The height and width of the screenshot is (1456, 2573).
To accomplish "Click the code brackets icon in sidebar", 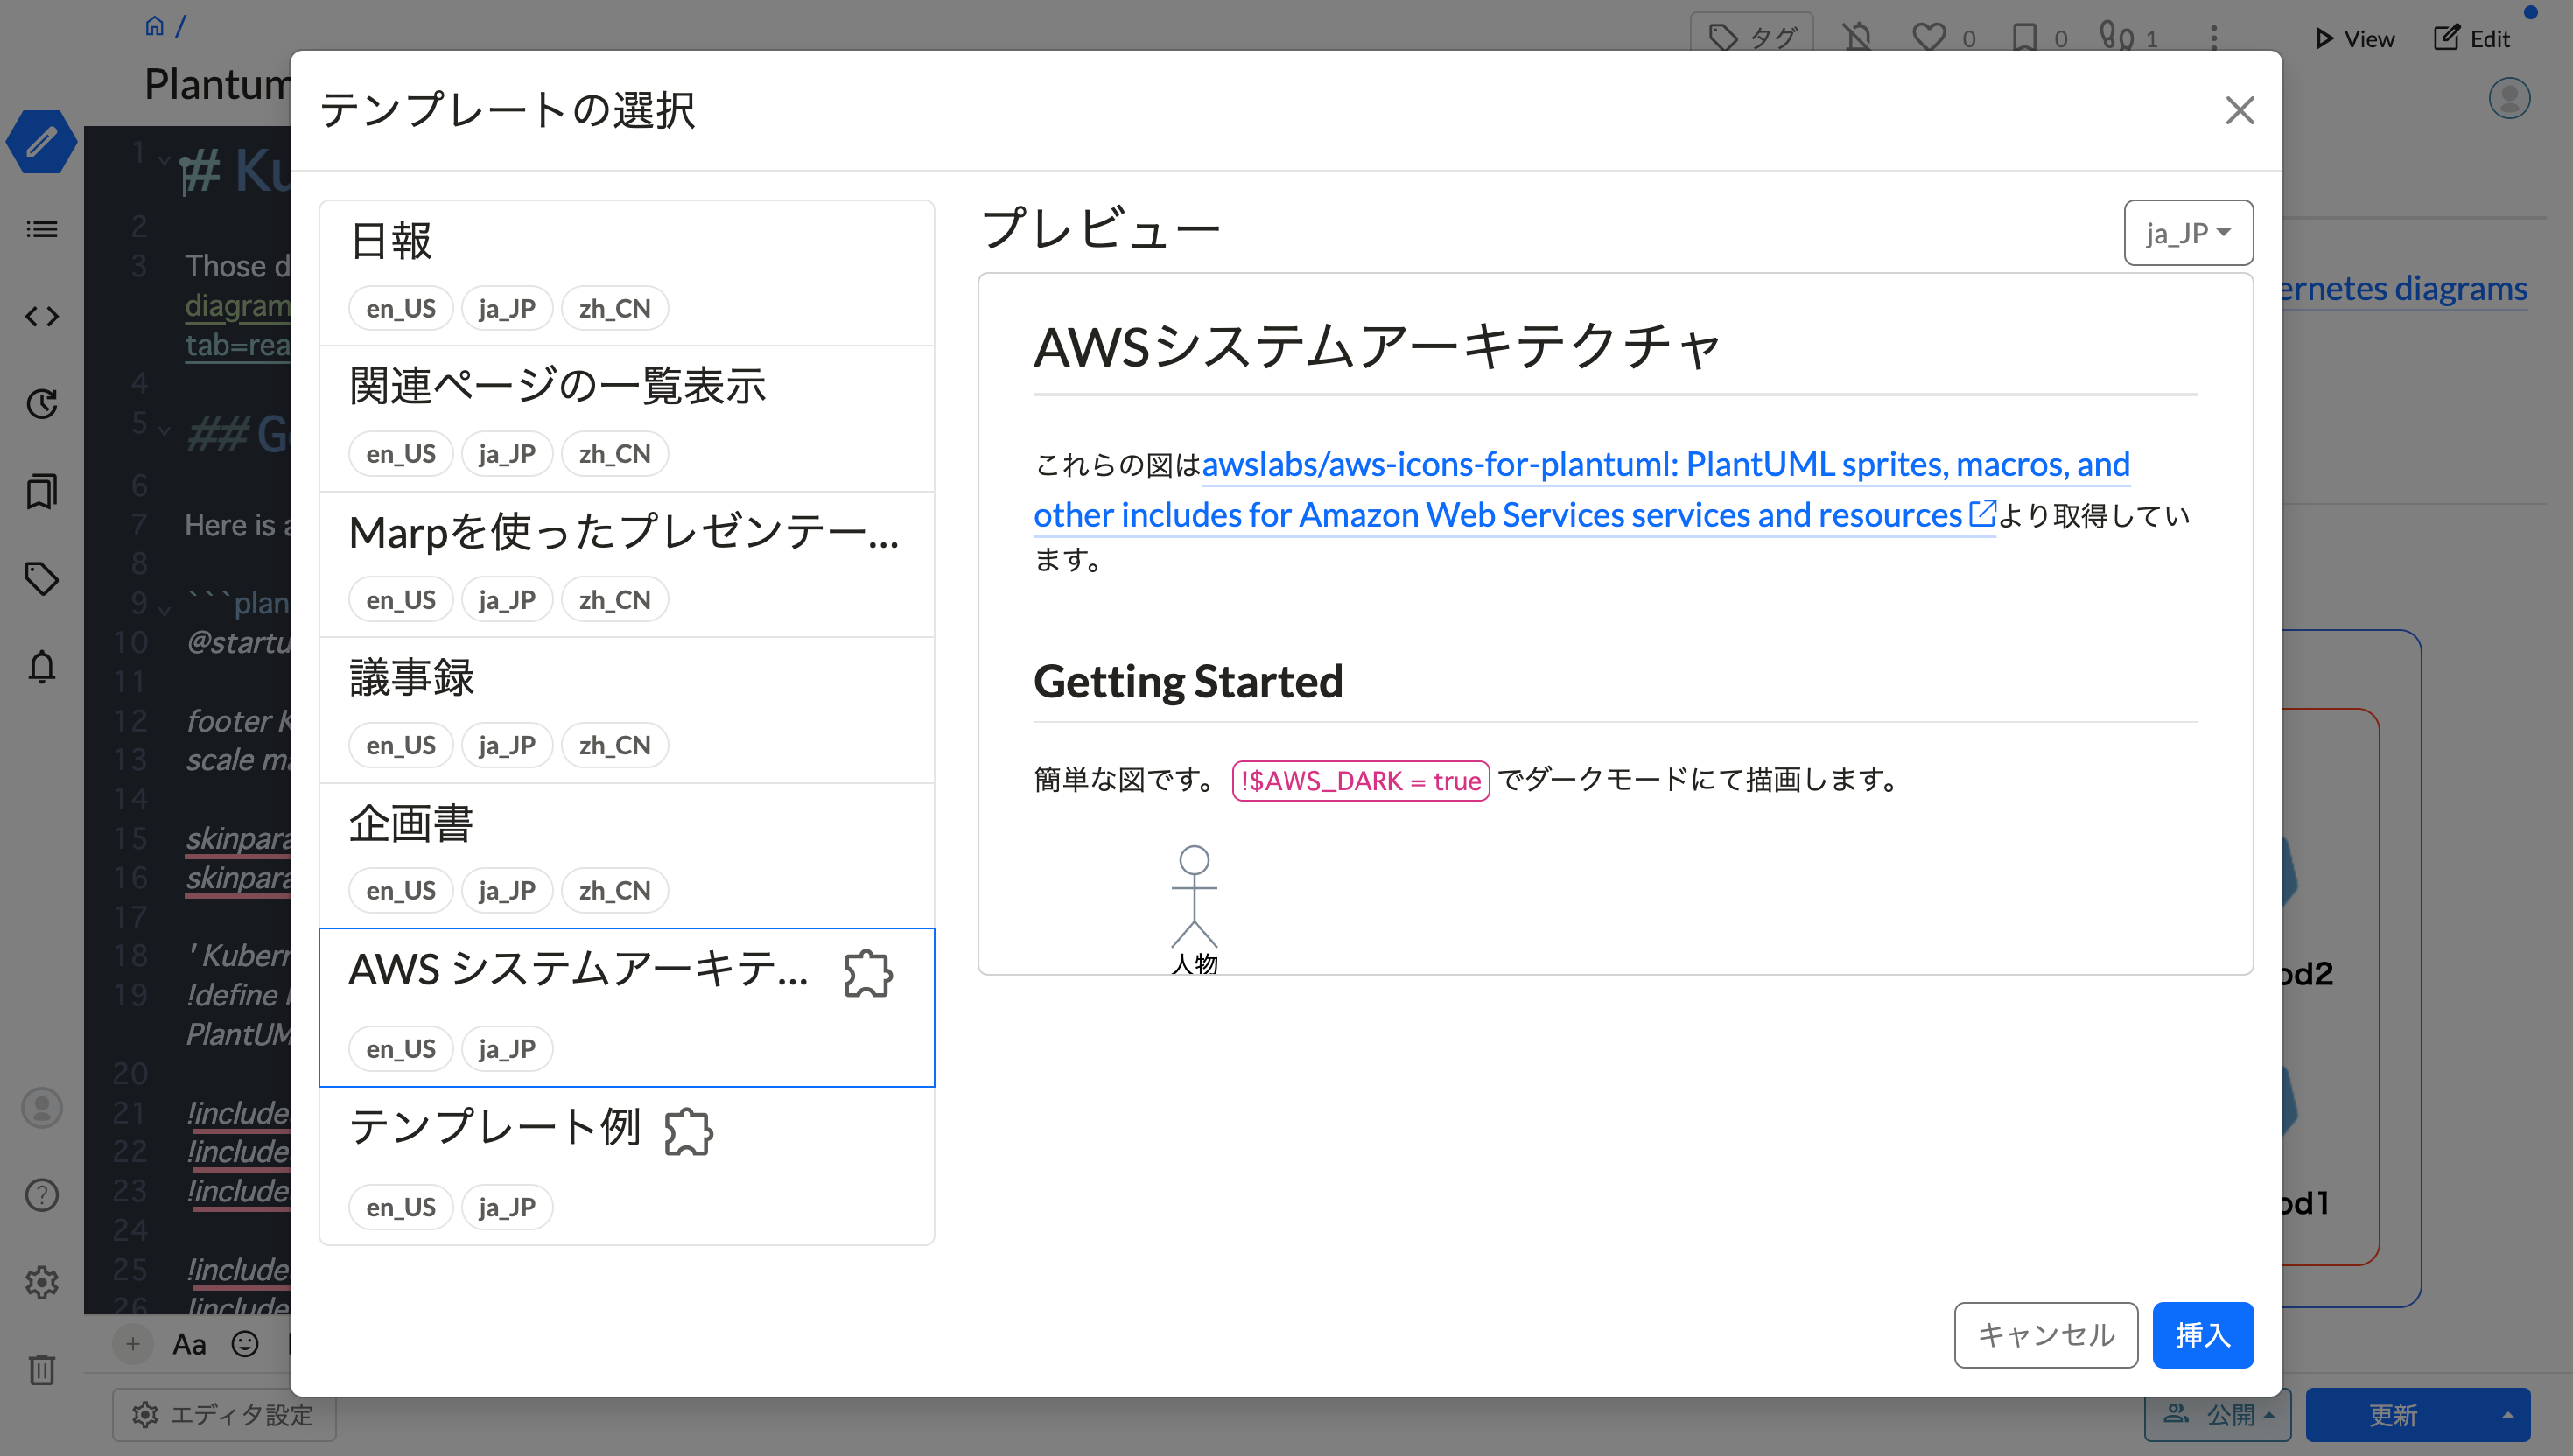I will click(41, 317).
